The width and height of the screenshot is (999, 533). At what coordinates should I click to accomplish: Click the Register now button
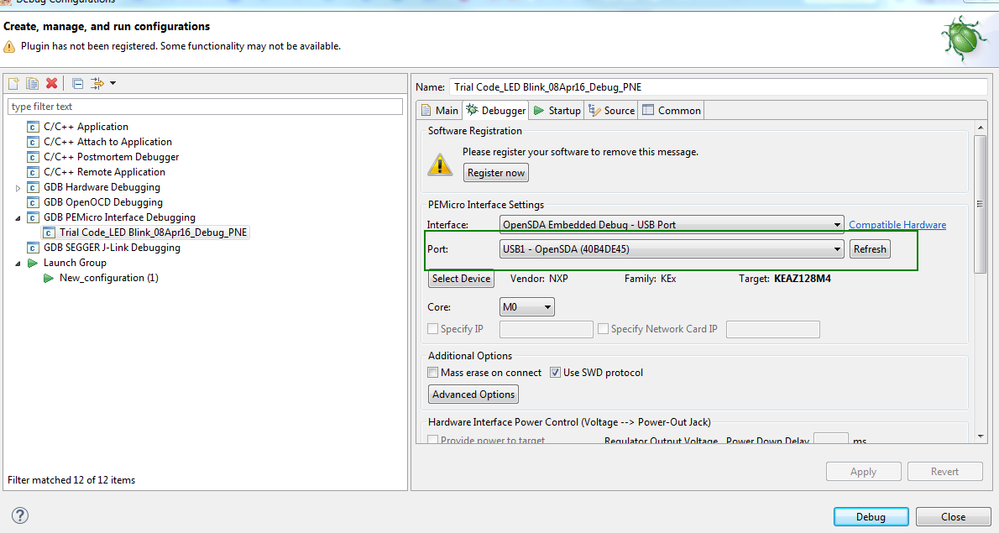point(496,173)
